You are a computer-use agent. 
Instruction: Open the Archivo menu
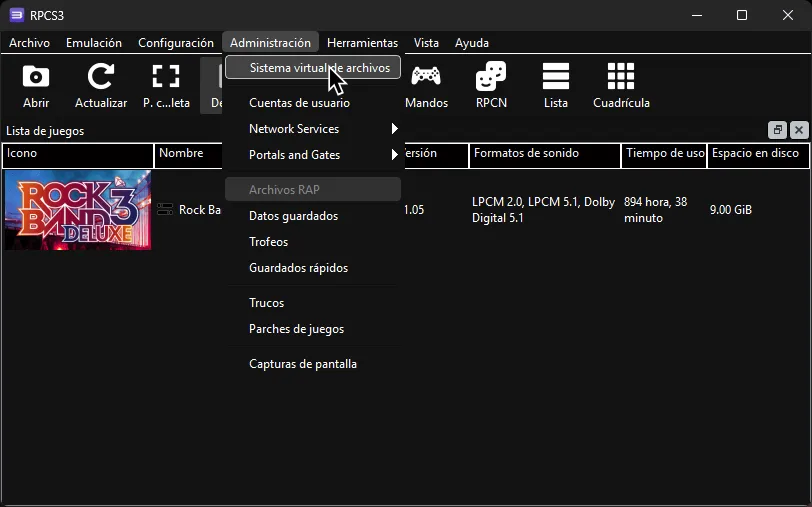[x=30, y=42]
